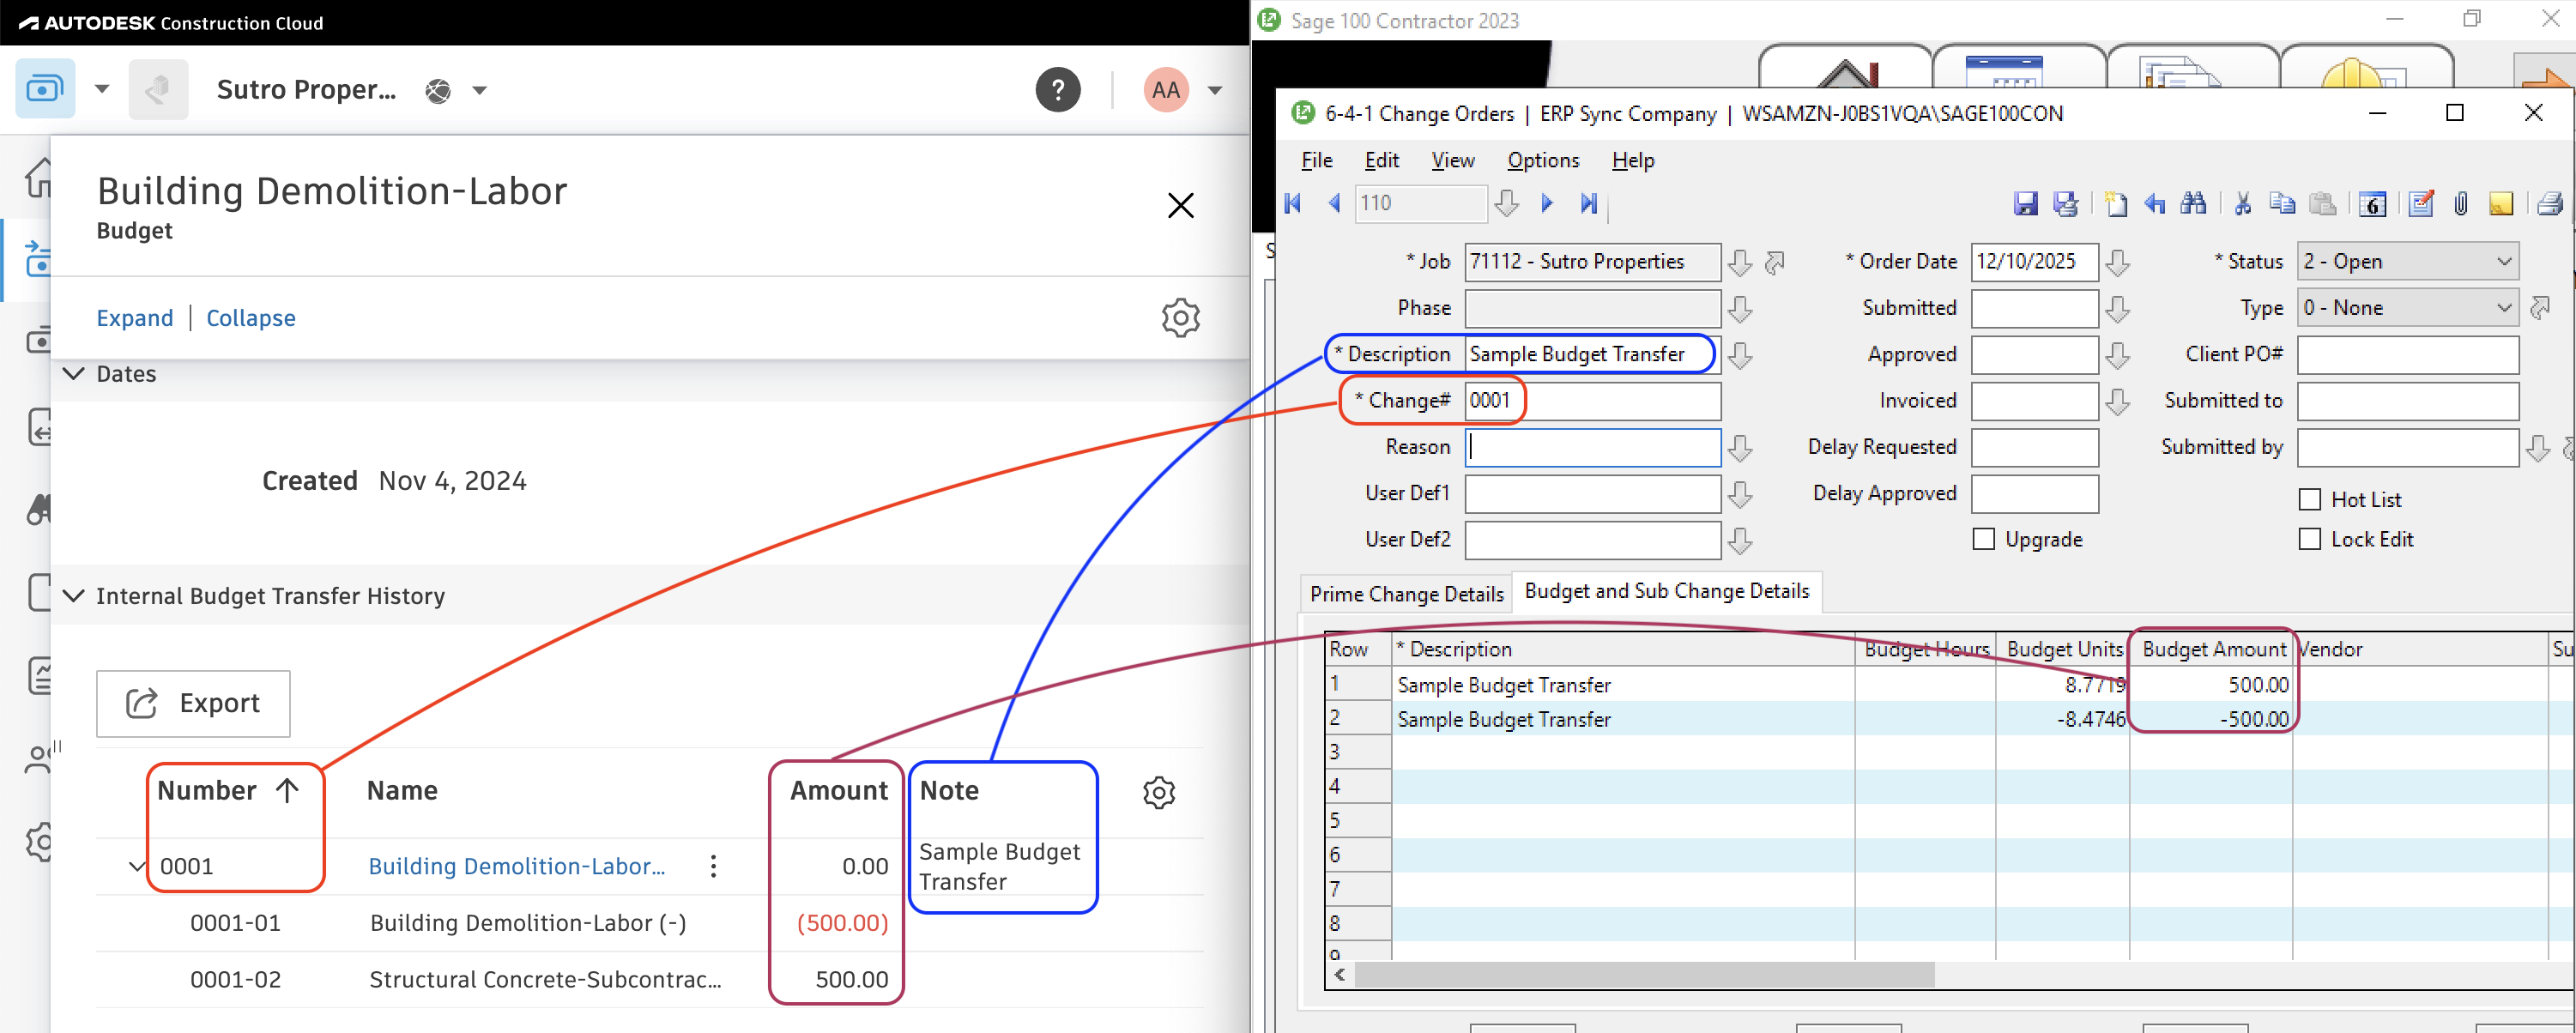This screenshot has width=2576, height=1033.
Task: Cut the selected text
Action: pyautogui.click(x=2242, y=203)
